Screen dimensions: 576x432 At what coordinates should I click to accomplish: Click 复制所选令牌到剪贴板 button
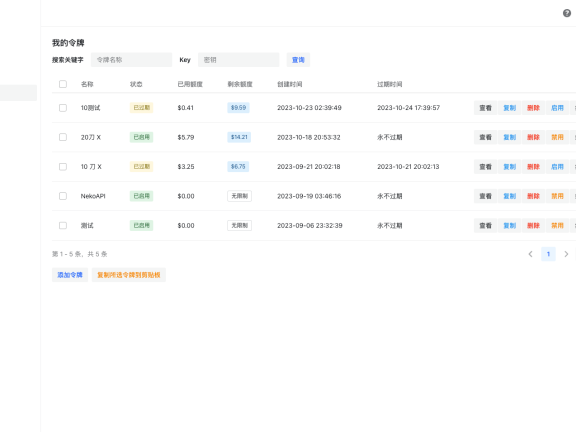[129, 275]
